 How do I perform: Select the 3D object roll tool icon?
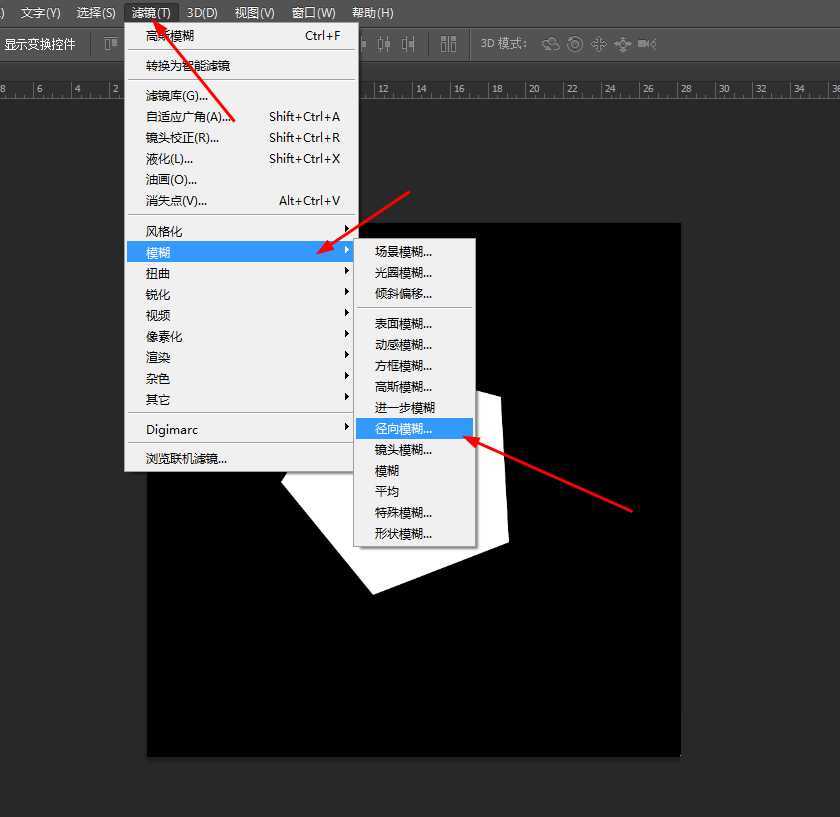pos(573,44)
